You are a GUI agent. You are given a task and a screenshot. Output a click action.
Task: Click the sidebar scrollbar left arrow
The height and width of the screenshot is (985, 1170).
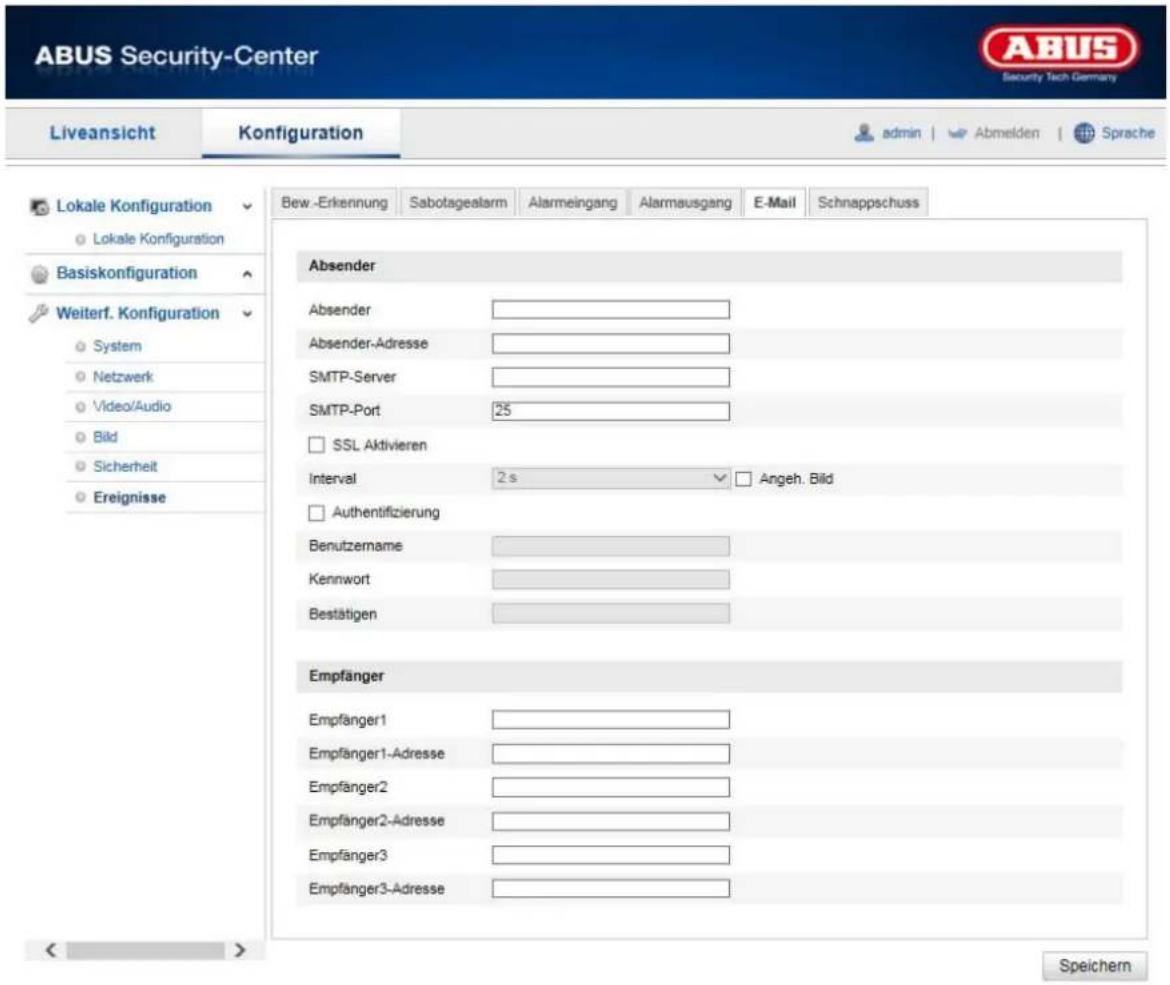50,950
